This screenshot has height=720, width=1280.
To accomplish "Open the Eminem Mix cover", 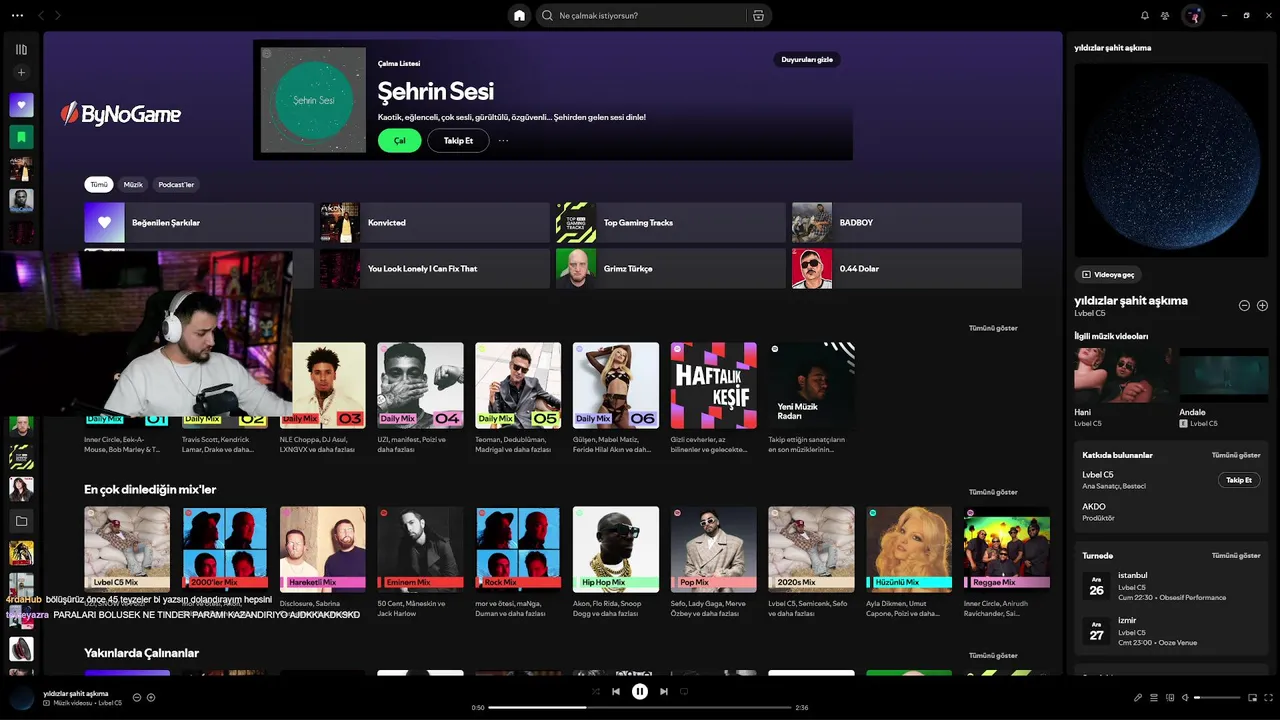I will tap(420, 549).
